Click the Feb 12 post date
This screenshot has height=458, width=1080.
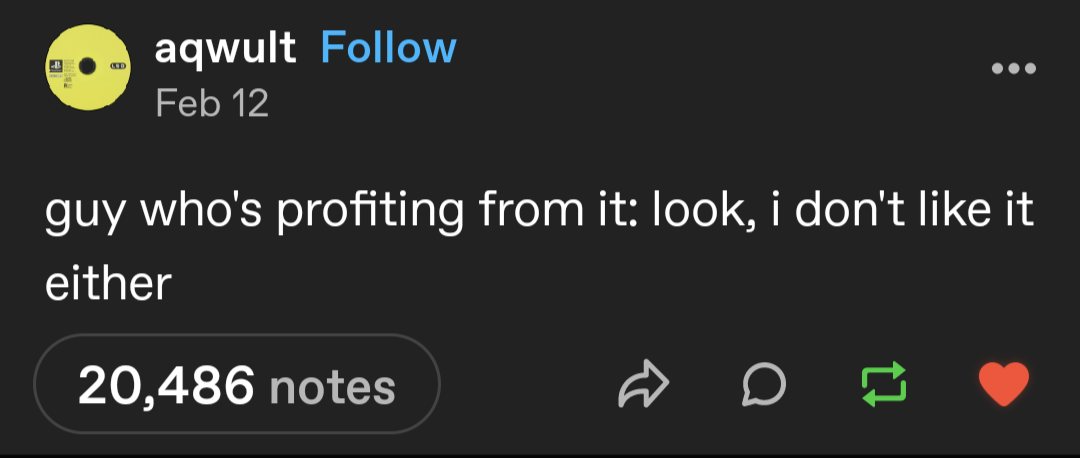[212, 102]
